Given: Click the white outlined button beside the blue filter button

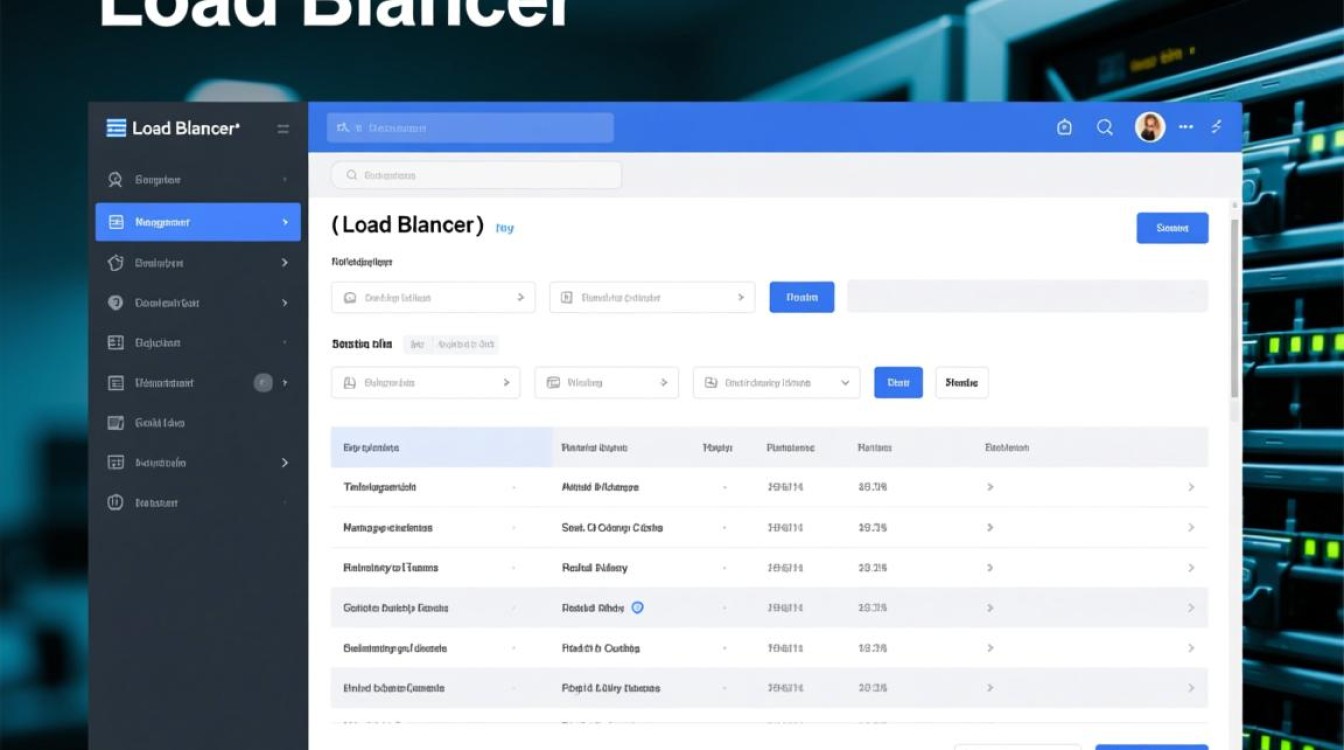Looking at the screenshot, I should pyautogui.click(x=961, y=382).
